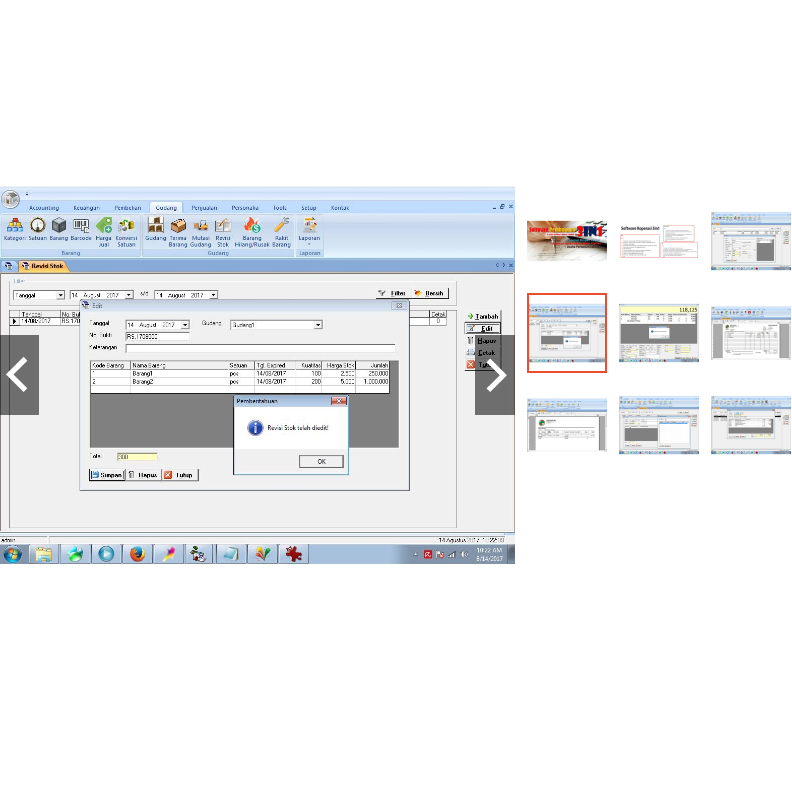Expand the Tanggal filter type dropdown
This screenshot has width=792, height=792.
coord(60,295)
